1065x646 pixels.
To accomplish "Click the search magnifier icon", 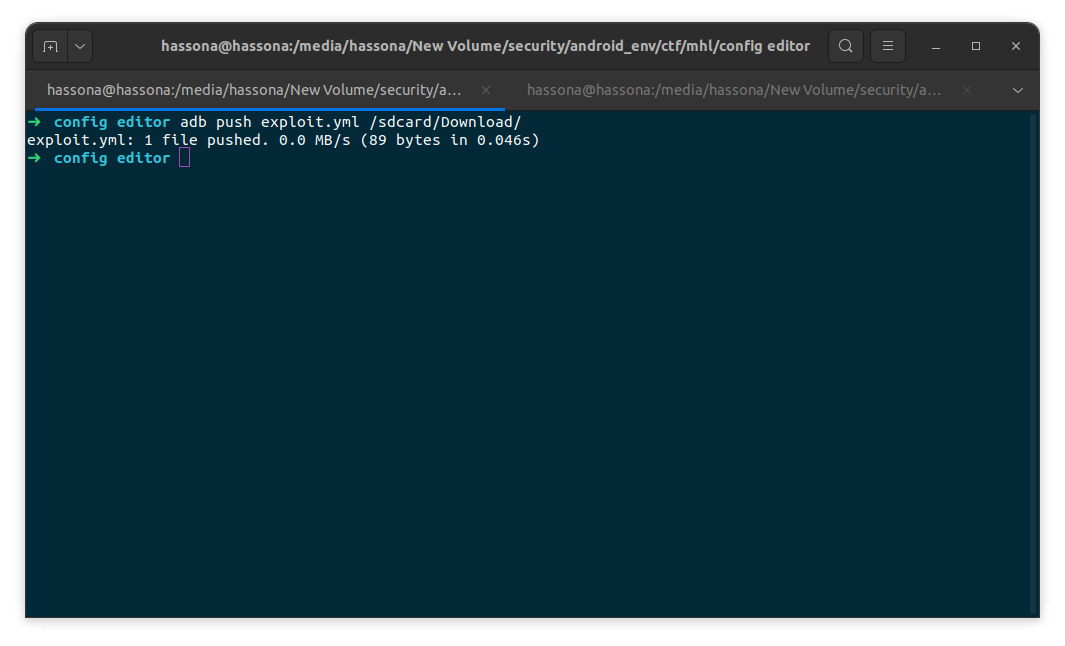I will (x=846, y=46).
